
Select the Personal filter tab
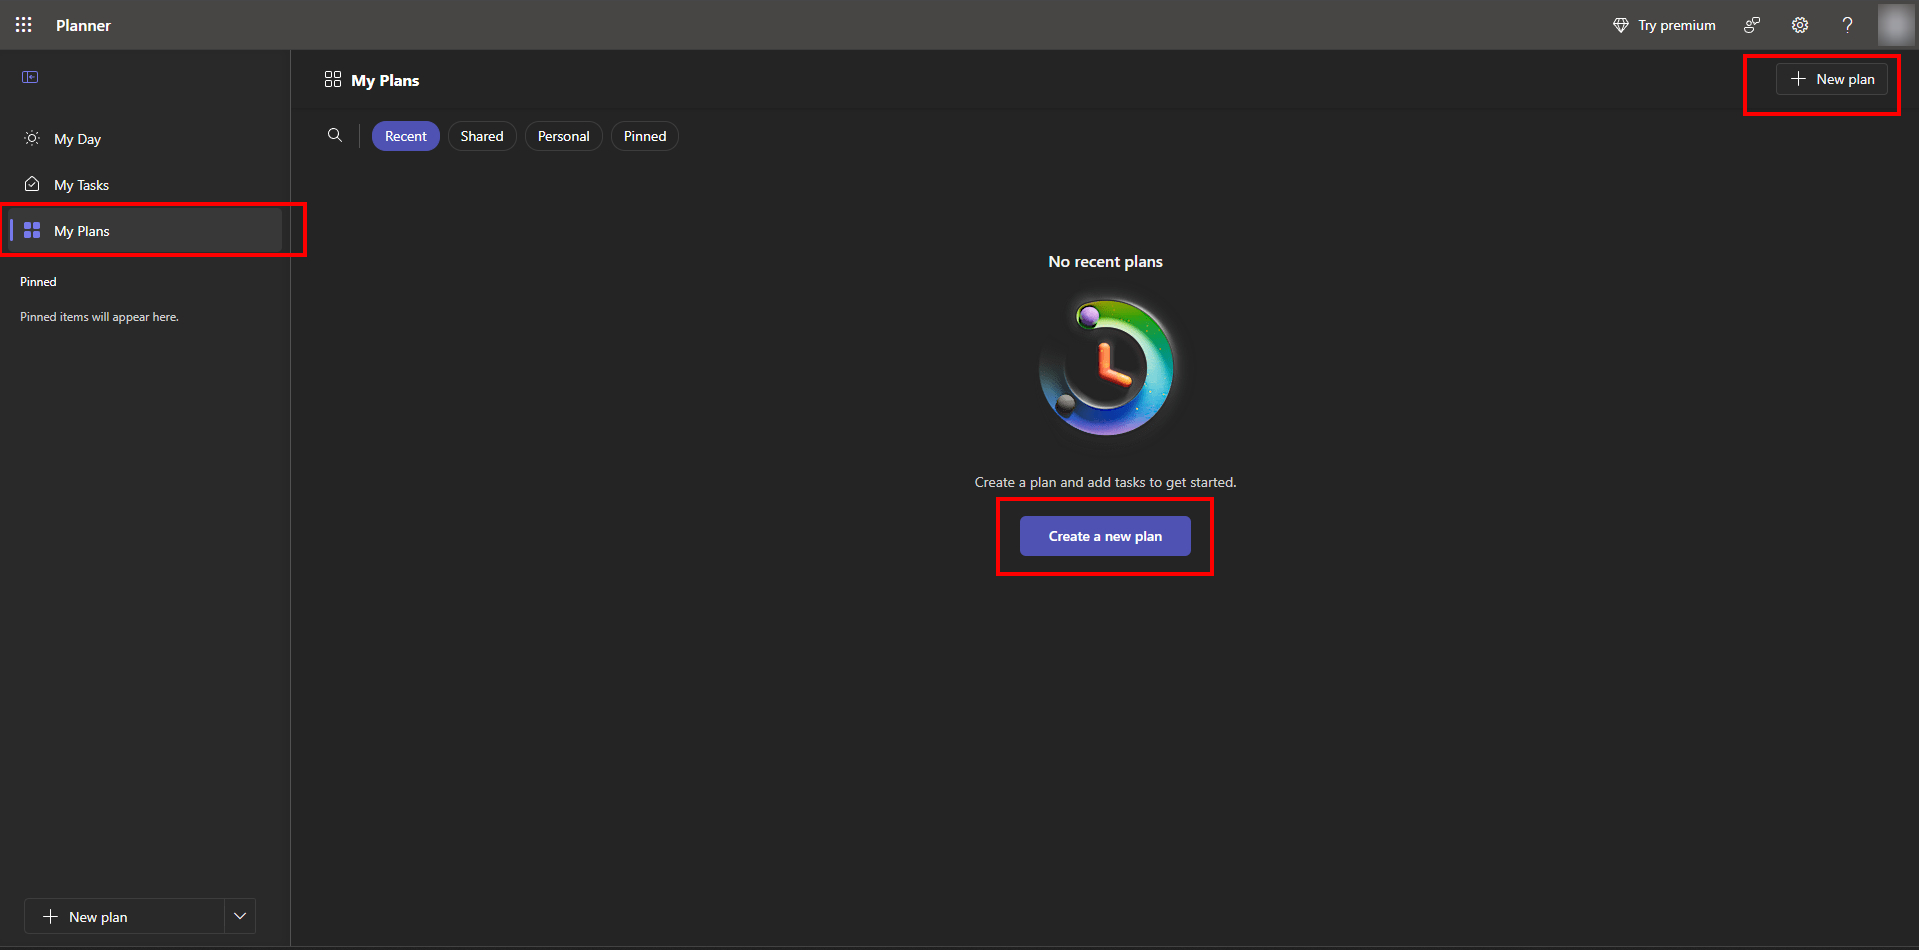pos(564,136)
